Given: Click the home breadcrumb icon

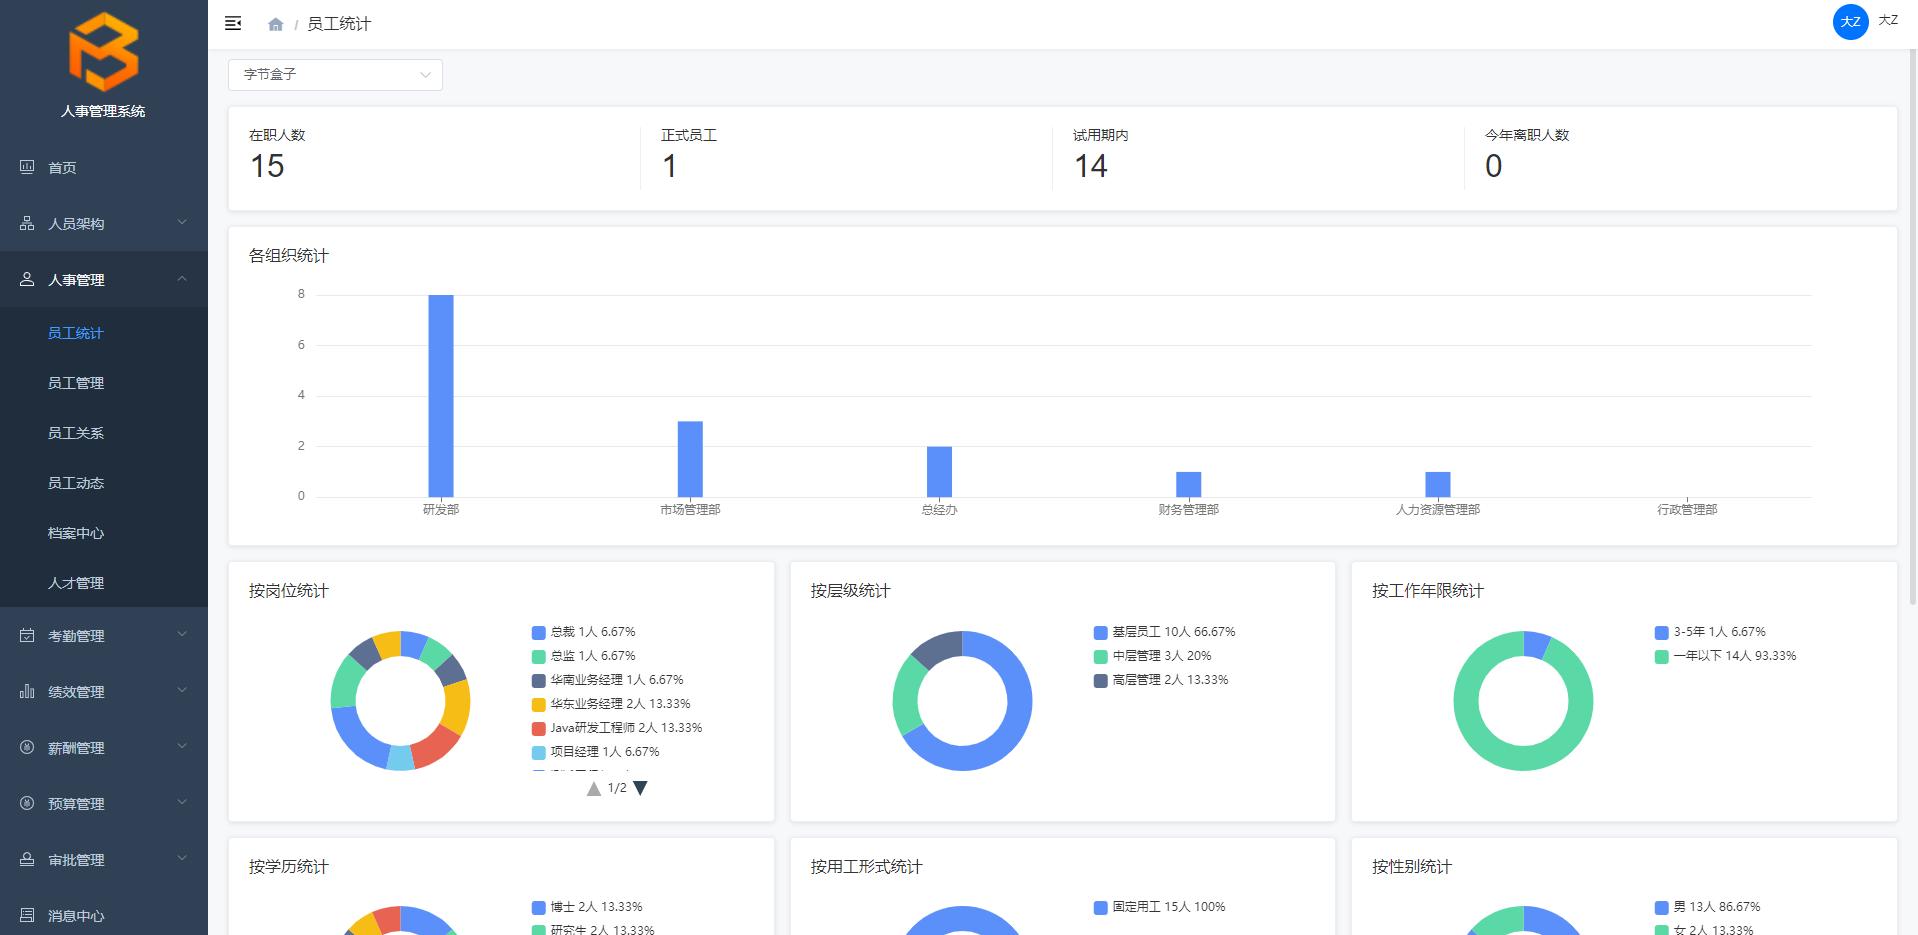Looking at the screenshot, I should tap(276, 24).
